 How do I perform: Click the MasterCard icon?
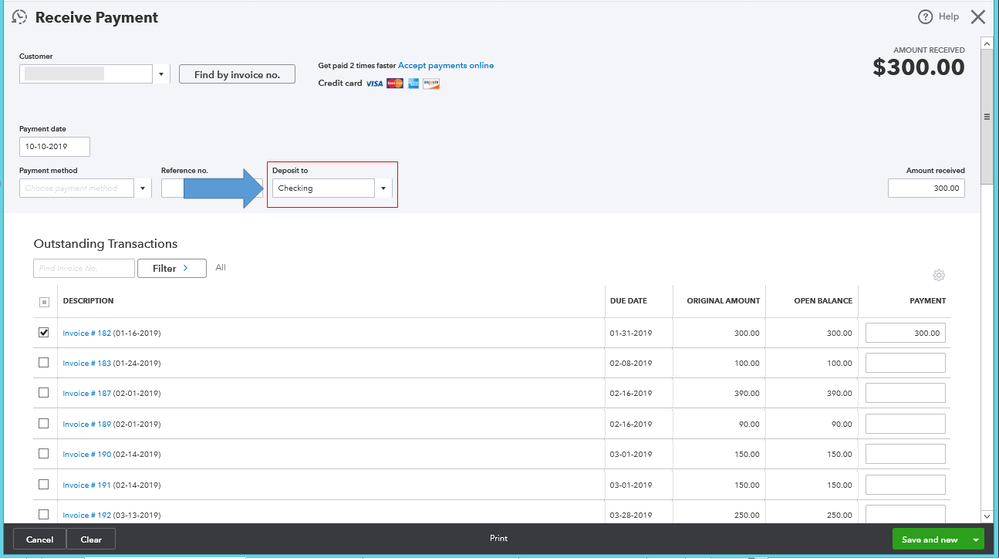tap(395, 83)
